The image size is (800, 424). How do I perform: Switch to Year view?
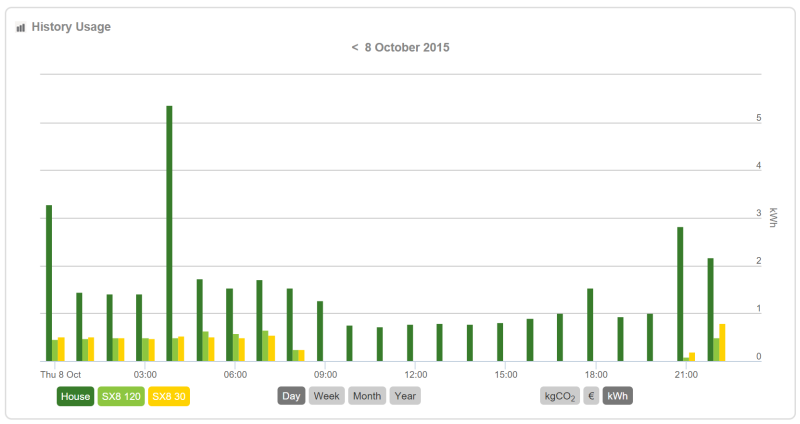tap(405, 396)
